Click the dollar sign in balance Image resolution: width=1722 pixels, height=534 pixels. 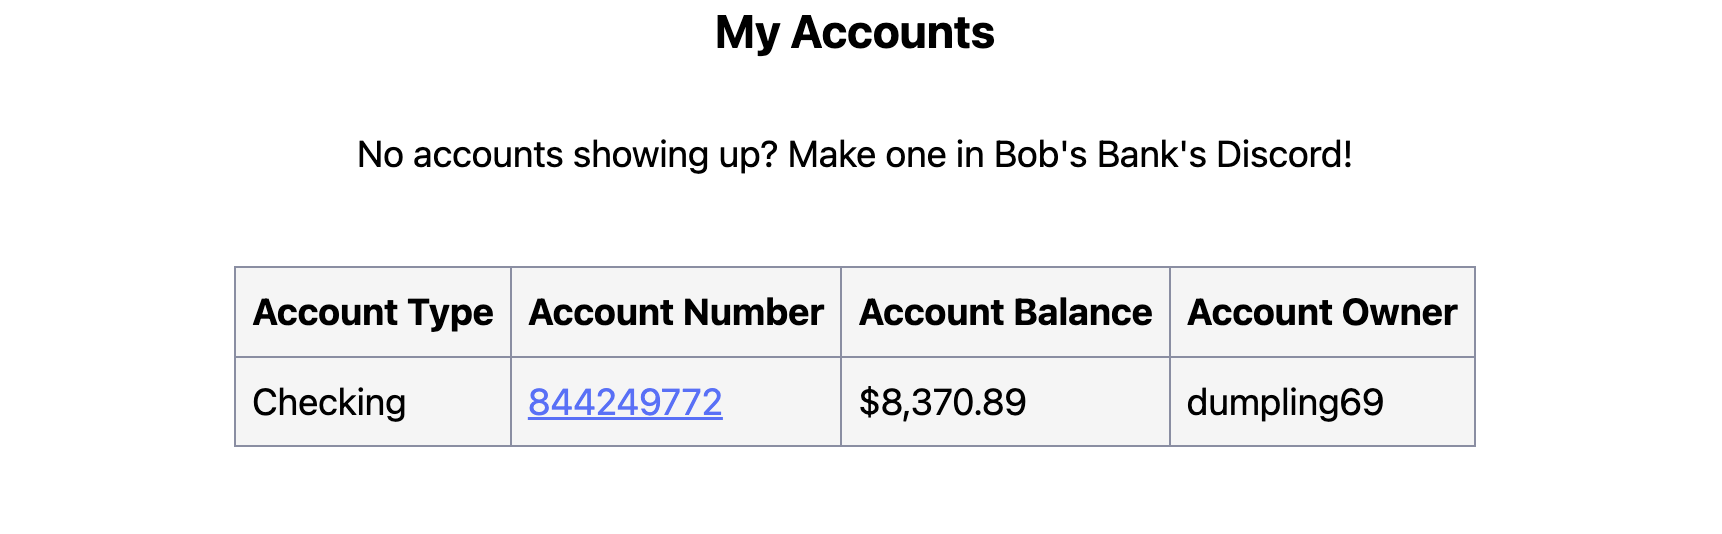[869, 402]
